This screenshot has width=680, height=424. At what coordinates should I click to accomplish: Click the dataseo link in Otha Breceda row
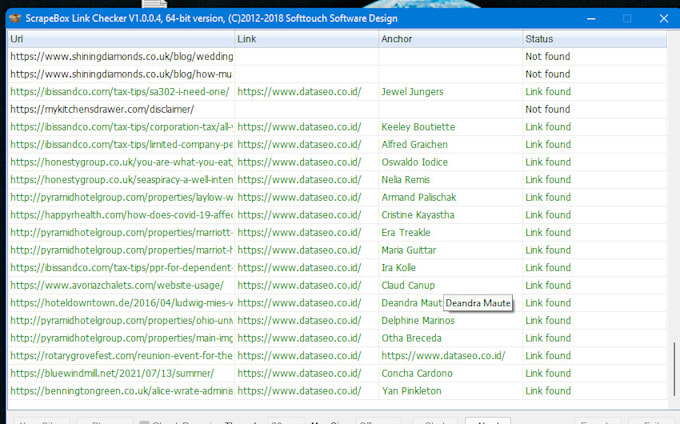[x=299, y=338]
